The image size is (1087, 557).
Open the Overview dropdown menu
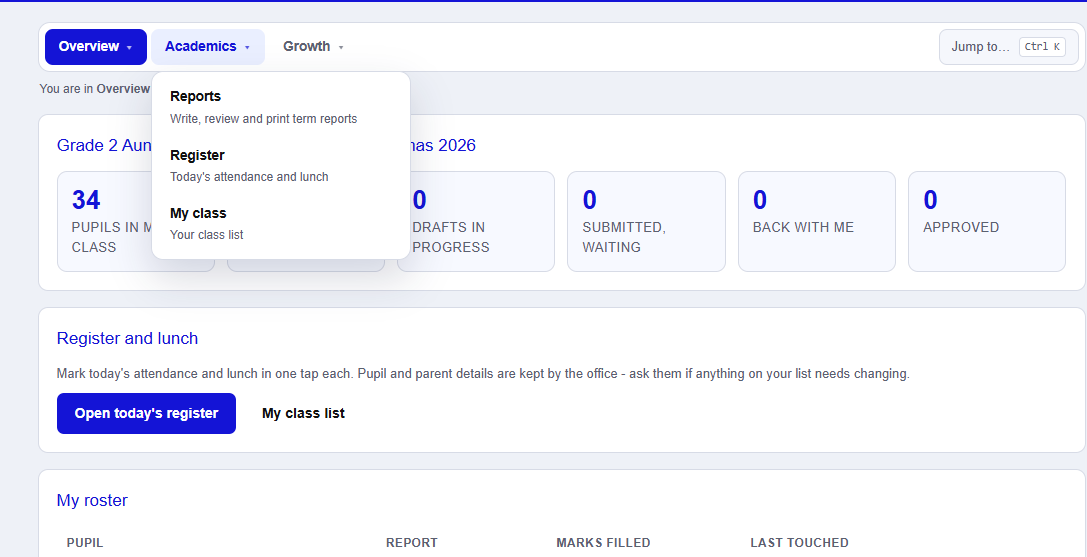tap(96, 46)
